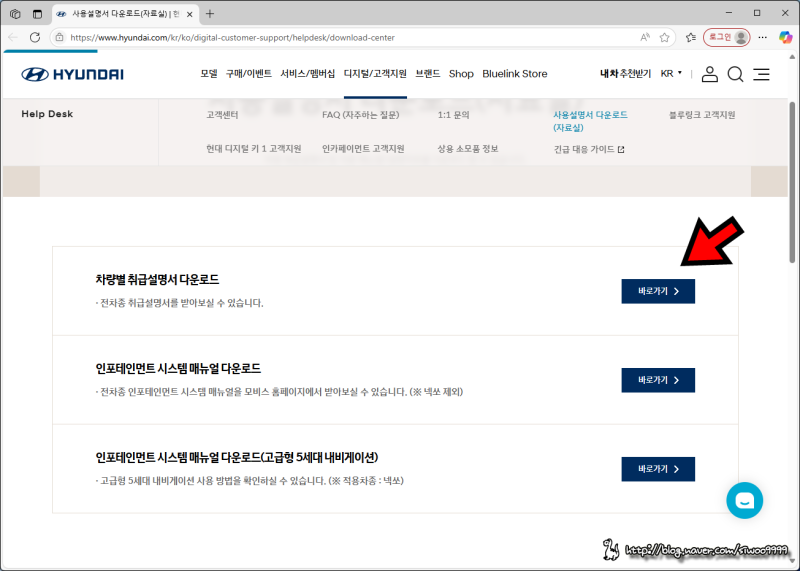
Task: Open the hamburger menu icon
Action: click(x=761, y=74)
